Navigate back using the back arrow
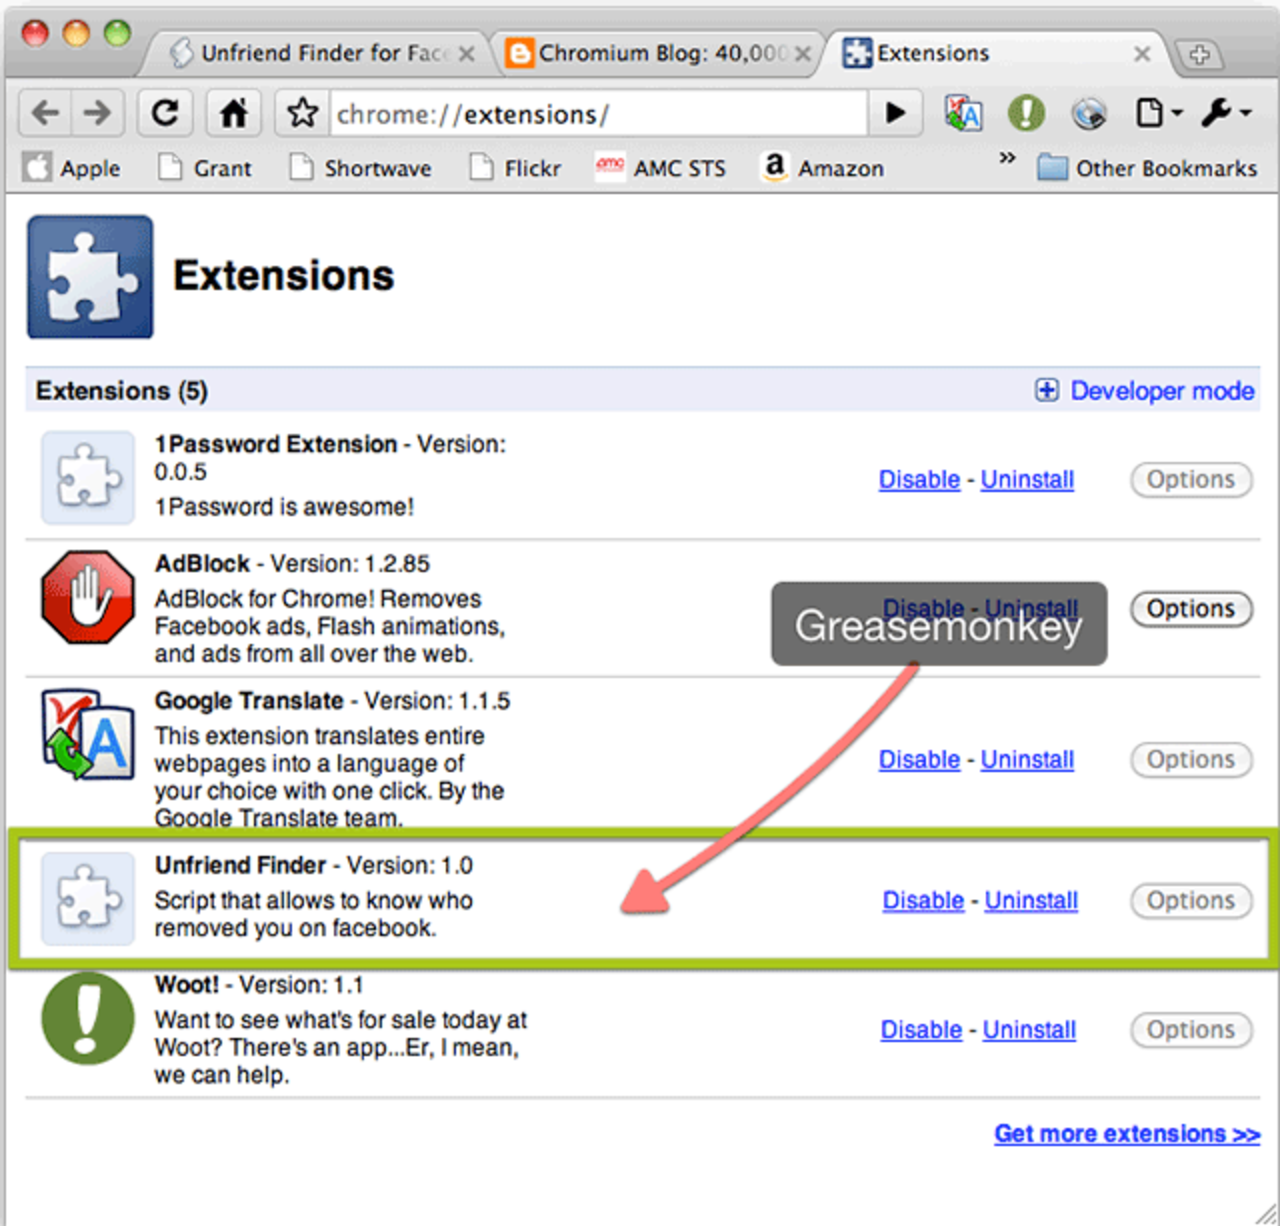Image resolution: width=1280 pixels, height=1226 pixels. coord(44,113)
